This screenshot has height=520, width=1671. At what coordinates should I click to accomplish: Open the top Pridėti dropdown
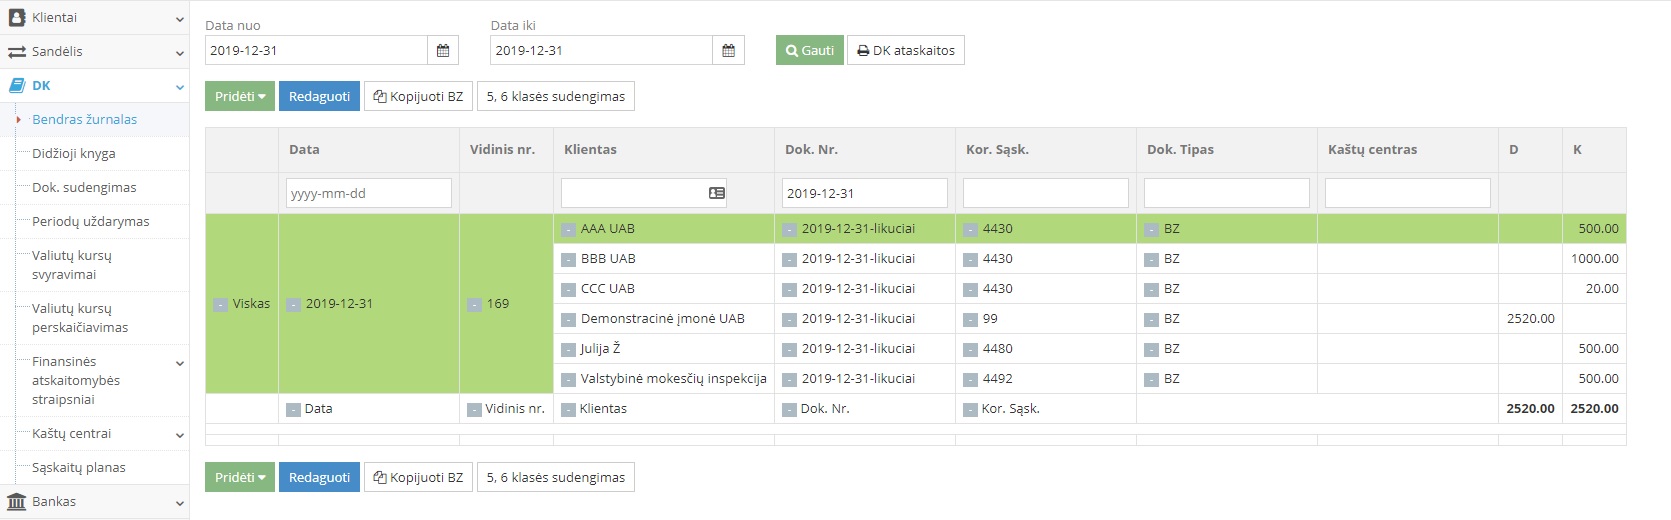[240, 97]
